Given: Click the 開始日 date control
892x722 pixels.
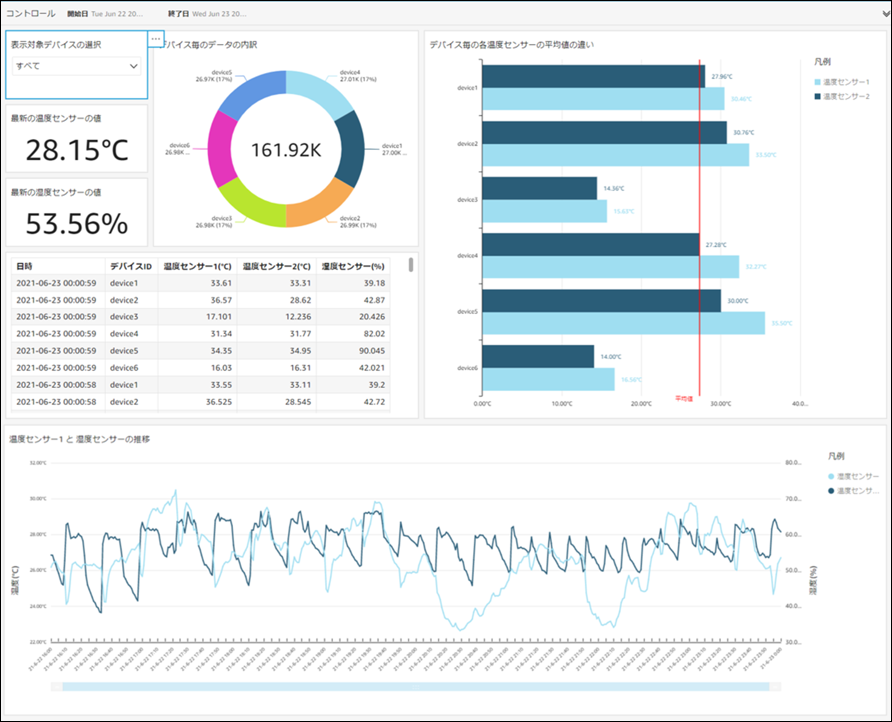Looking at the screenshot, I should click(105, 14).
